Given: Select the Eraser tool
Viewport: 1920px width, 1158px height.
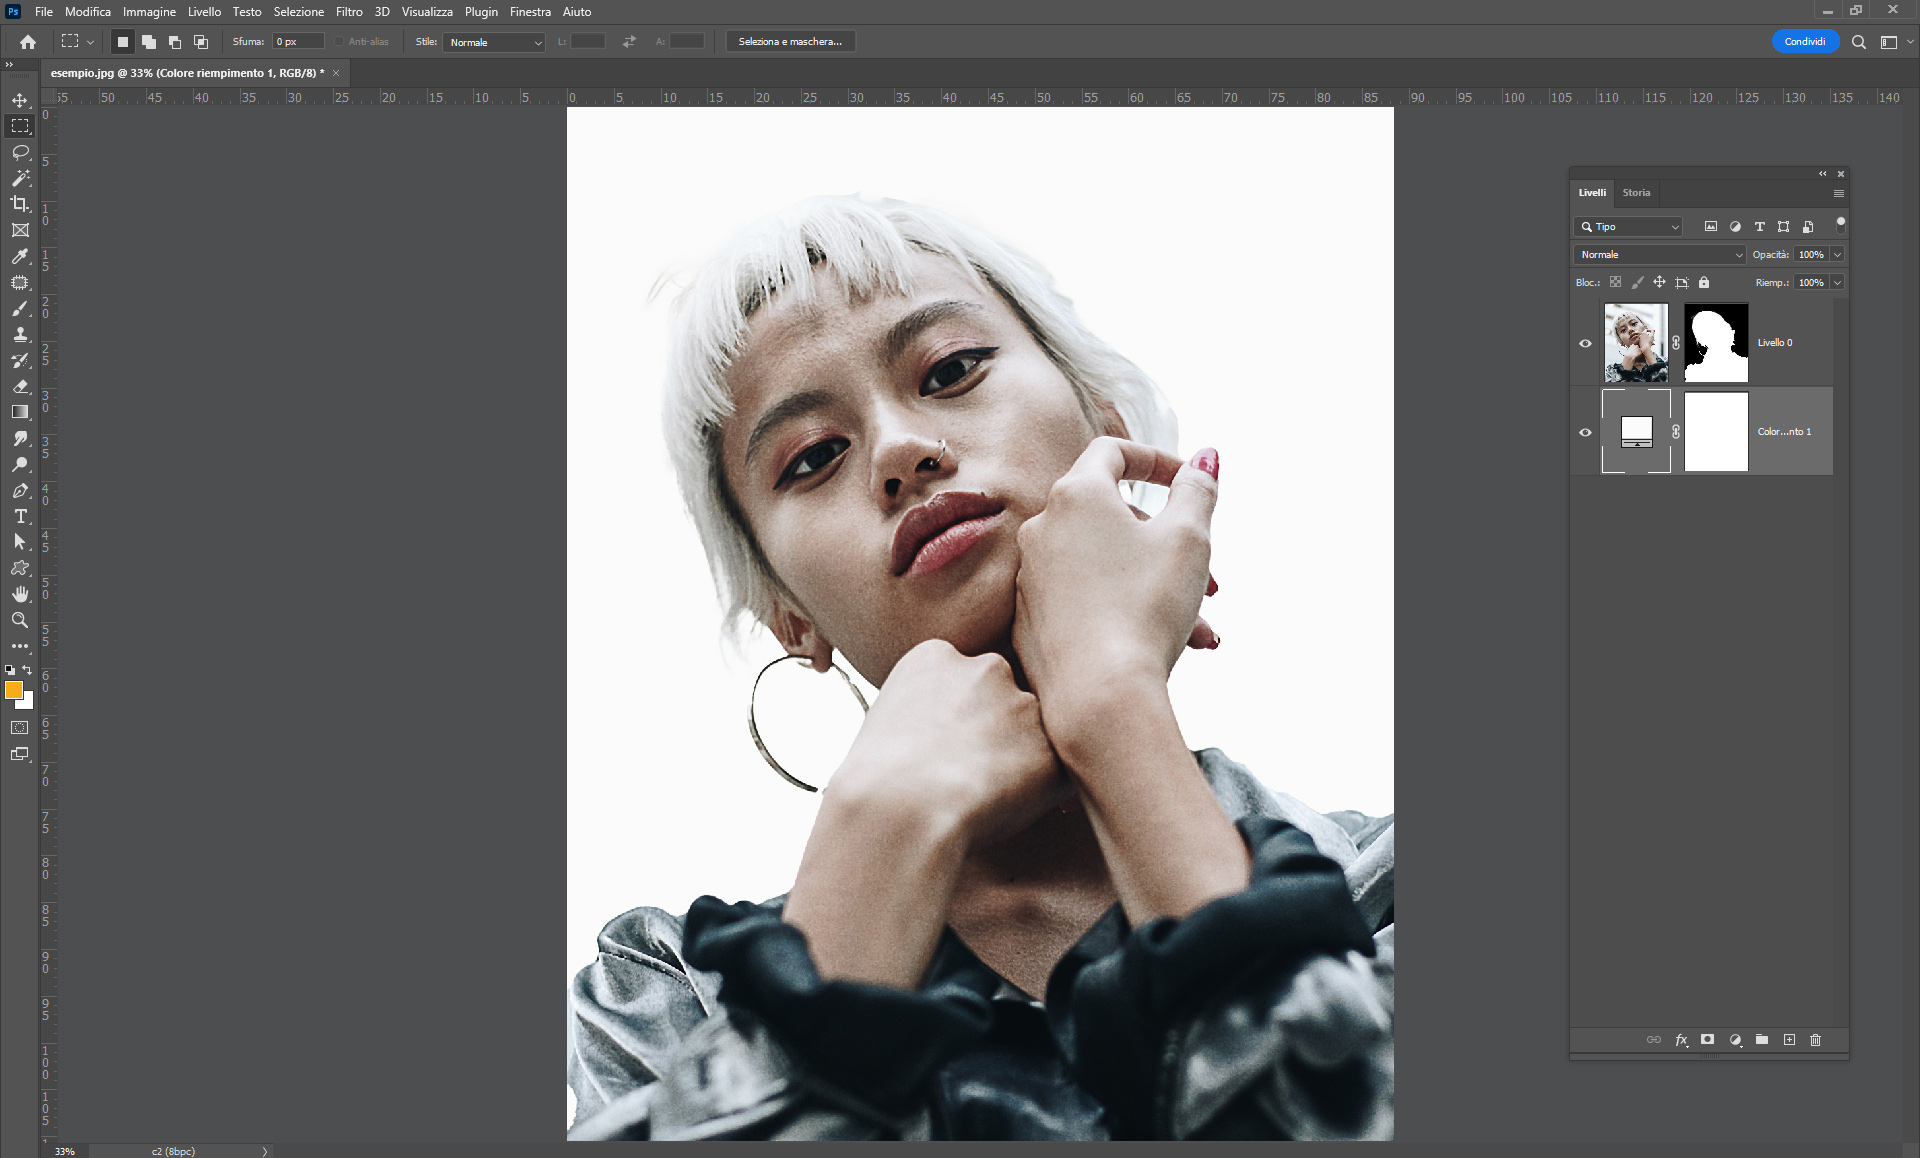Looking at the screenshot, I should click(20, 386).
